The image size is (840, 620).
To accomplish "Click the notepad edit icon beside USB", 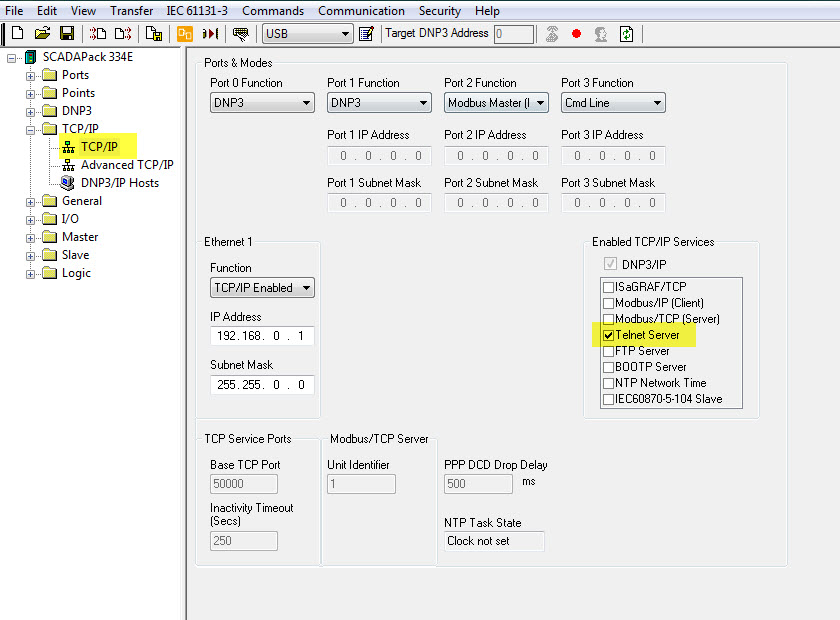I will coord(366,34).
